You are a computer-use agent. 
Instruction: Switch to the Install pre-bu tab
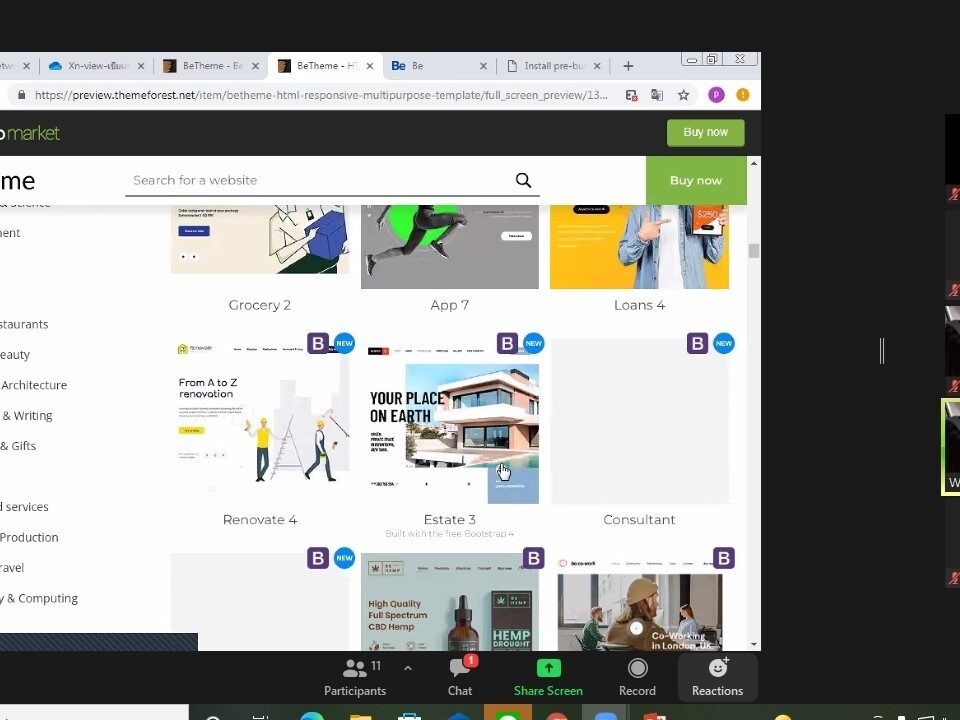553,66
